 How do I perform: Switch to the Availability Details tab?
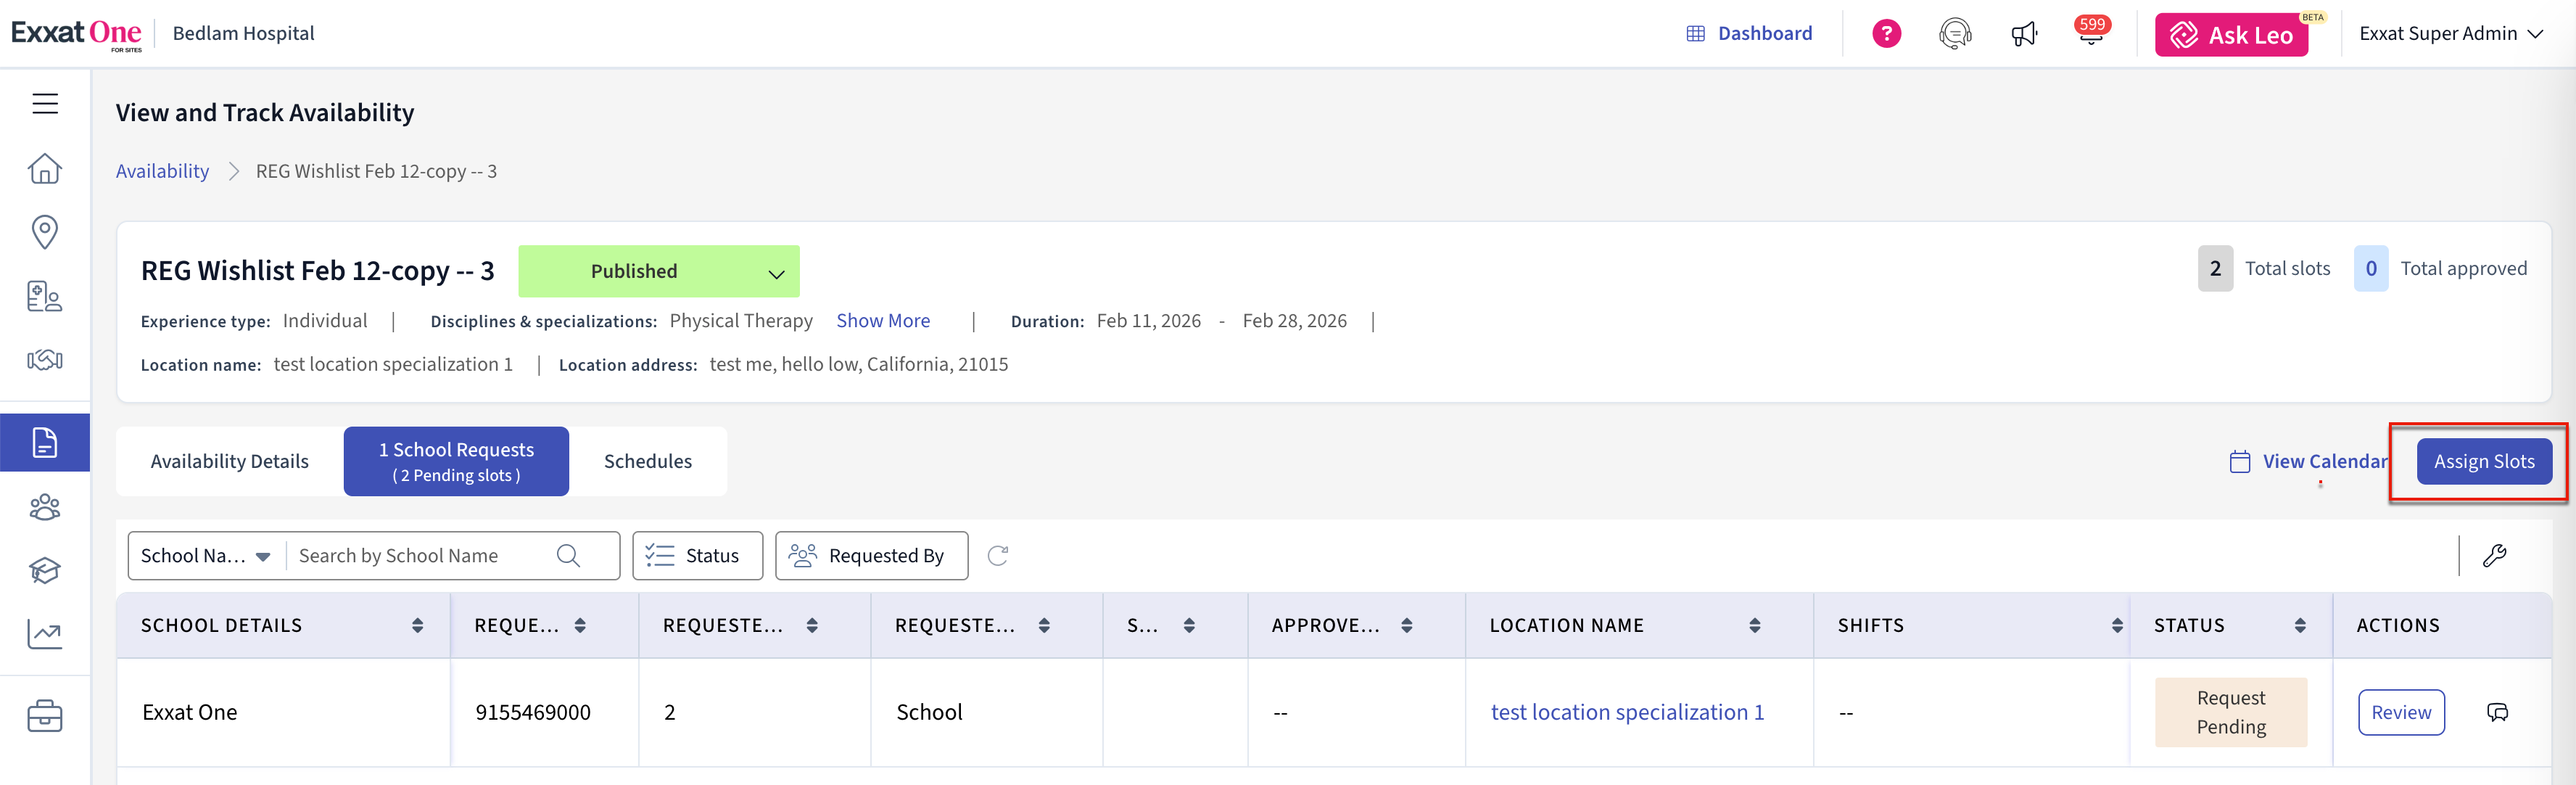pyautogui.click(x=229, y=461)
